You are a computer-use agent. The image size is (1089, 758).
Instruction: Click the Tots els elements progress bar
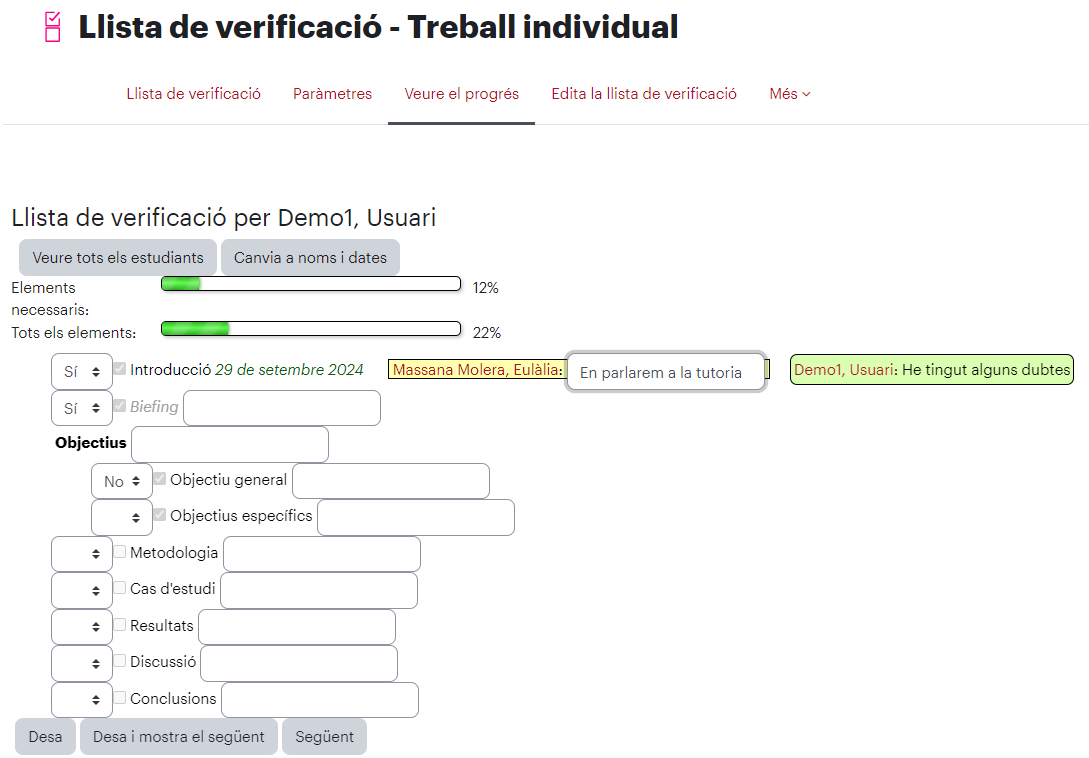[311, 329]
